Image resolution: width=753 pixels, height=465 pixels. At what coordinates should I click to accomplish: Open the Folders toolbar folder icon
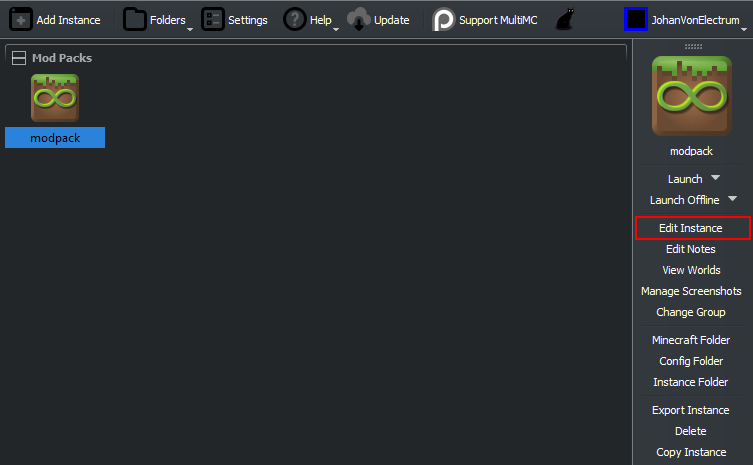coord(134,20)
